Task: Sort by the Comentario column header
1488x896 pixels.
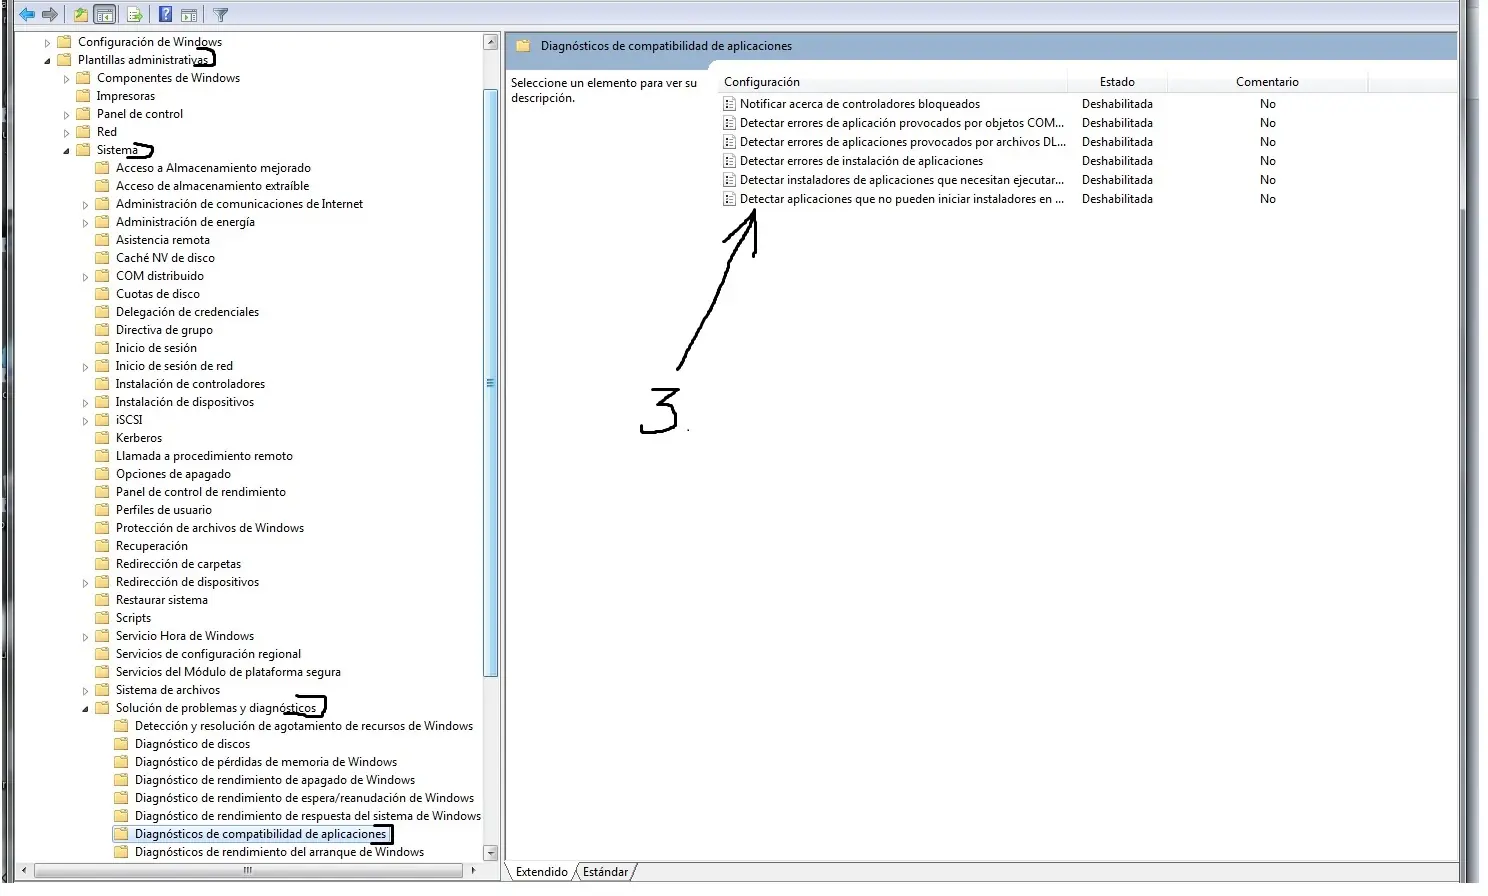Action: (1267, 82)
